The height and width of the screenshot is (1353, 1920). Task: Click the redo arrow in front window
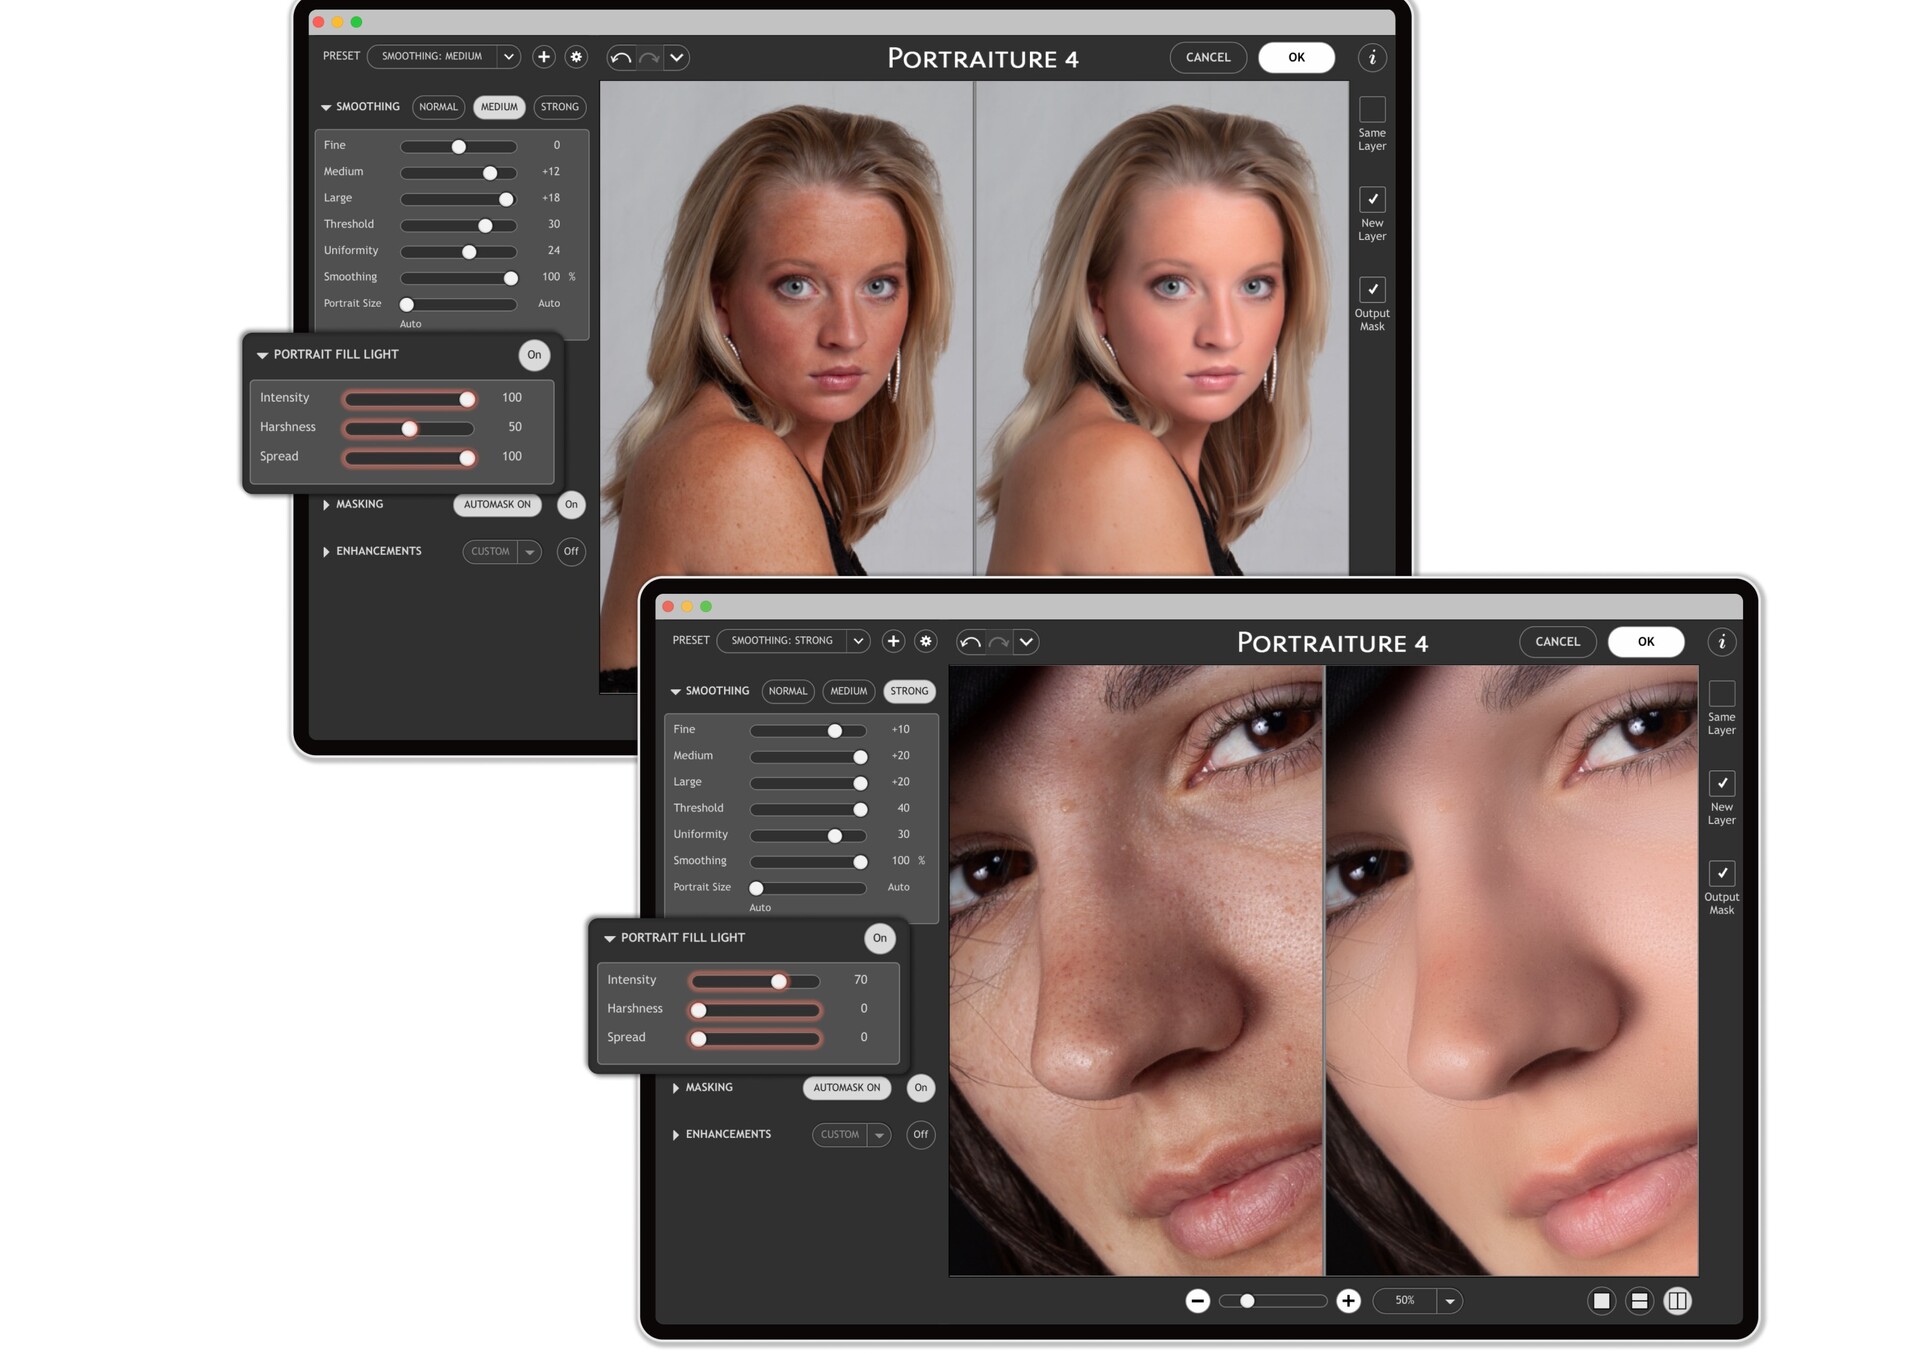point(998,642)
